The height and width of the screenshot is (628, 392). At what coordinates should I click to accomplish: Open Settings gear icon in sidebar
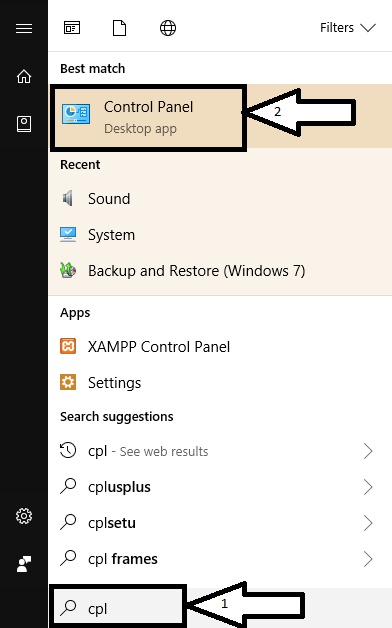pos(24,516)
